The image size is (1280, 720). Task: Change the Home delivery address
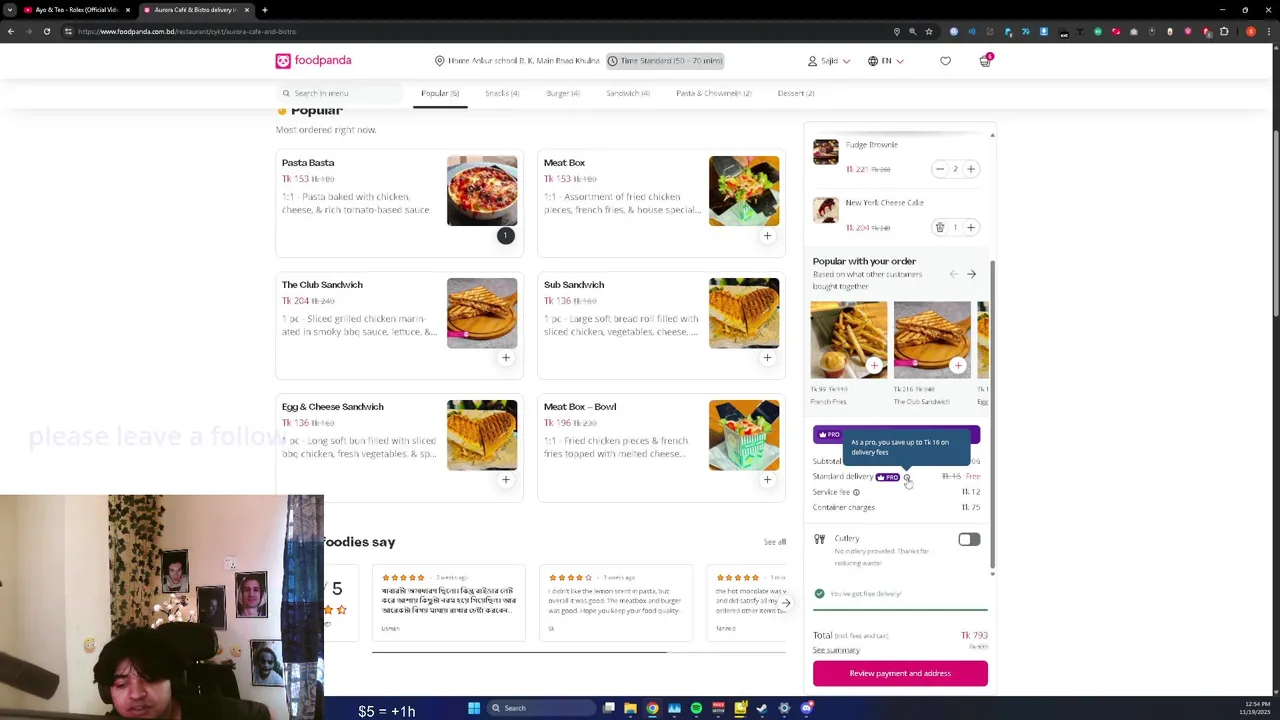click(x=517, y=61)
